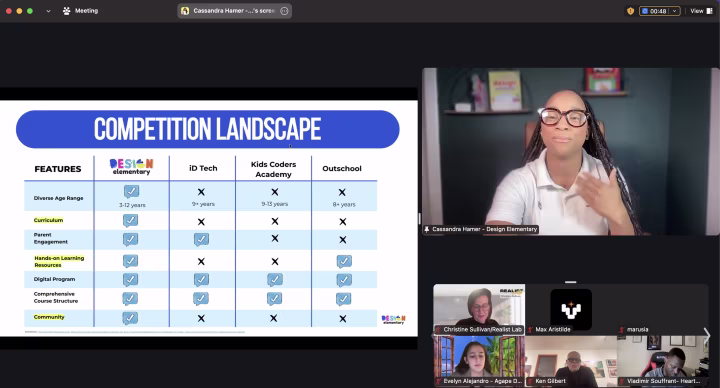This screenshot has width=720, height=388.
Task: Click the iD Tech column header
Action: [203, 168]
